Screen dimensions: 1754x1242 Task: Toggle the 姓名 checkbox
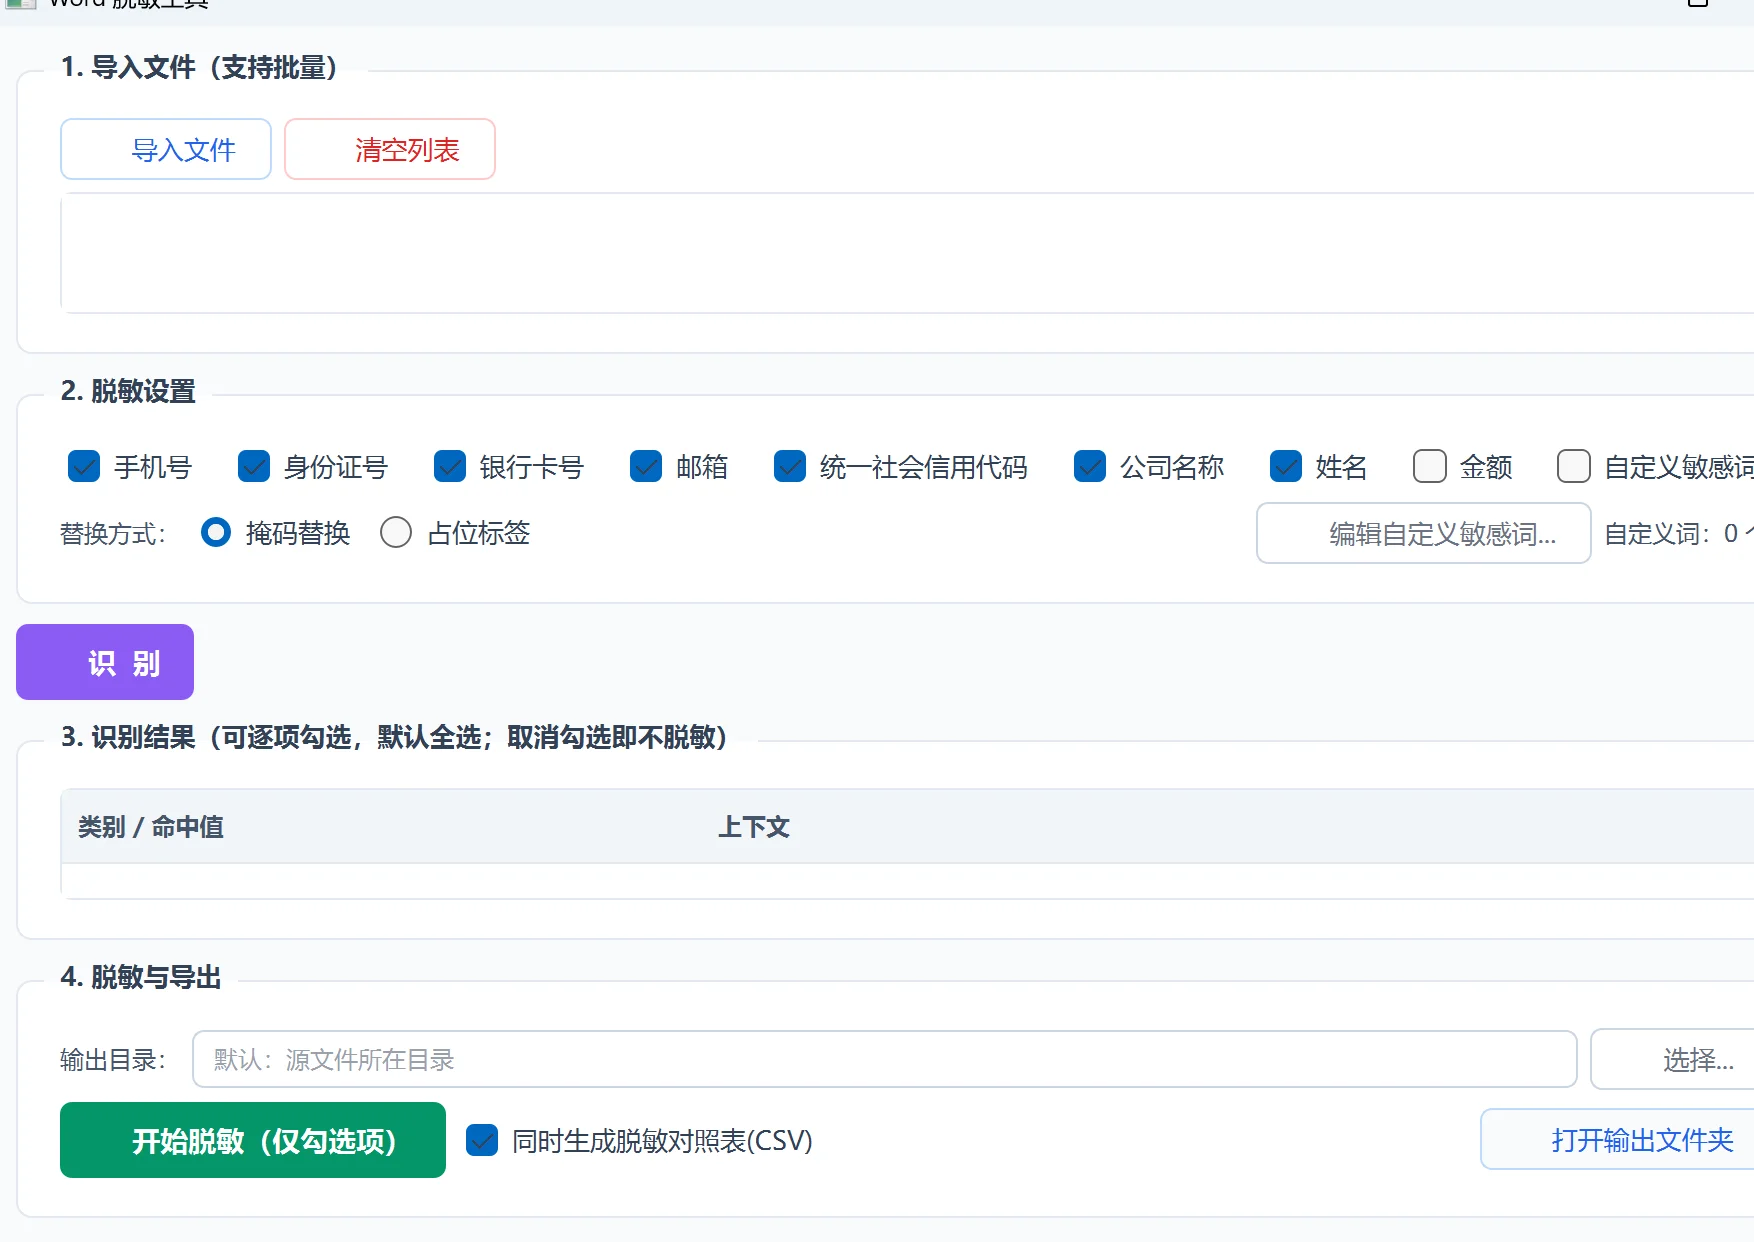click(x=1286, y=466)
